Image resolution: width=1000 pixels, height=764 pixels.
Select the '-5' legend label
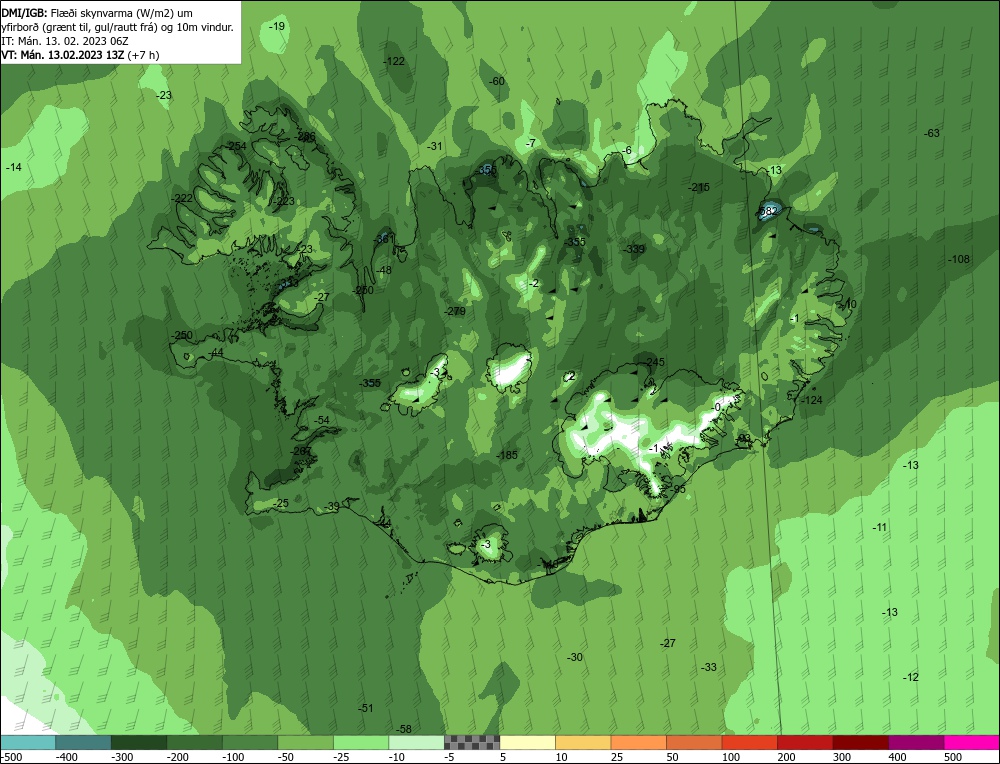coord(450,757)
